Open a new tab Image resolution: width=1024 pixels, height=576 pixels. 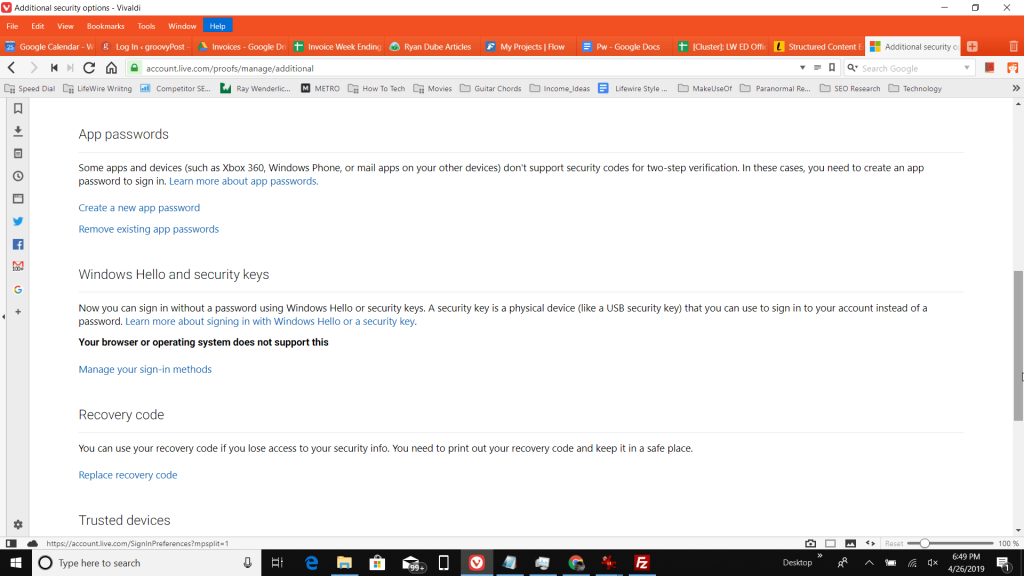pos(972,46)
